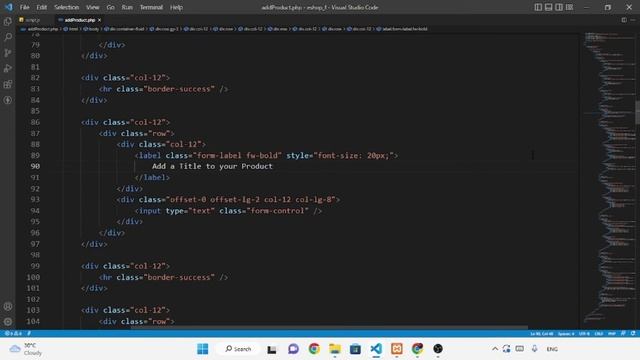Image resolution: width=640 pixels, height=360 pixels.
Task: Click Spaces indentation setting in status bar
Action: 566,333
